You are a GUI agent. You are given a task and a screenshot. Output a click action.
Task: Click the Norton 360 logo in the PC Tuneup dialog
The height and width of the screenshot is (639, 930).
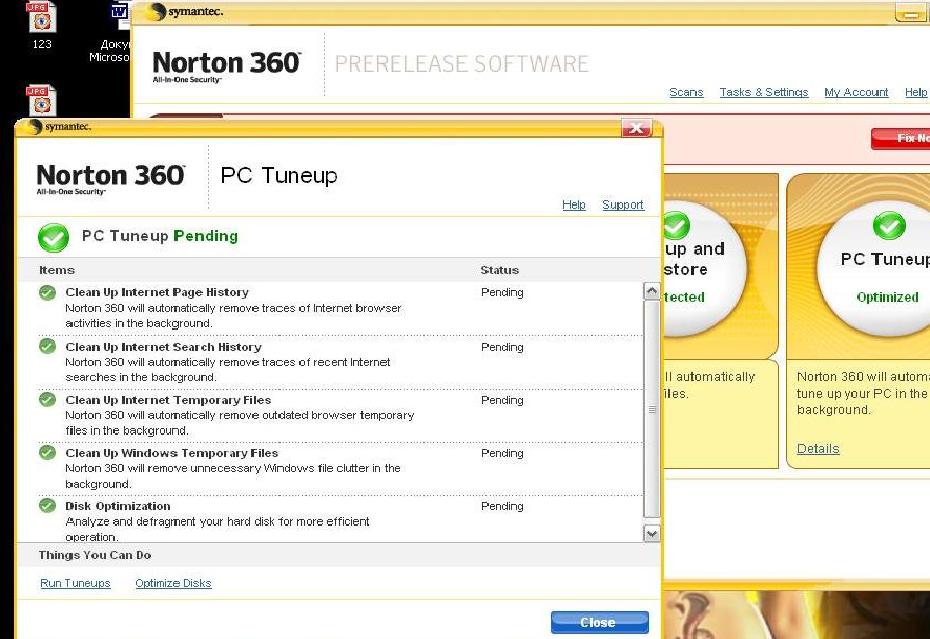click(110, 179)
